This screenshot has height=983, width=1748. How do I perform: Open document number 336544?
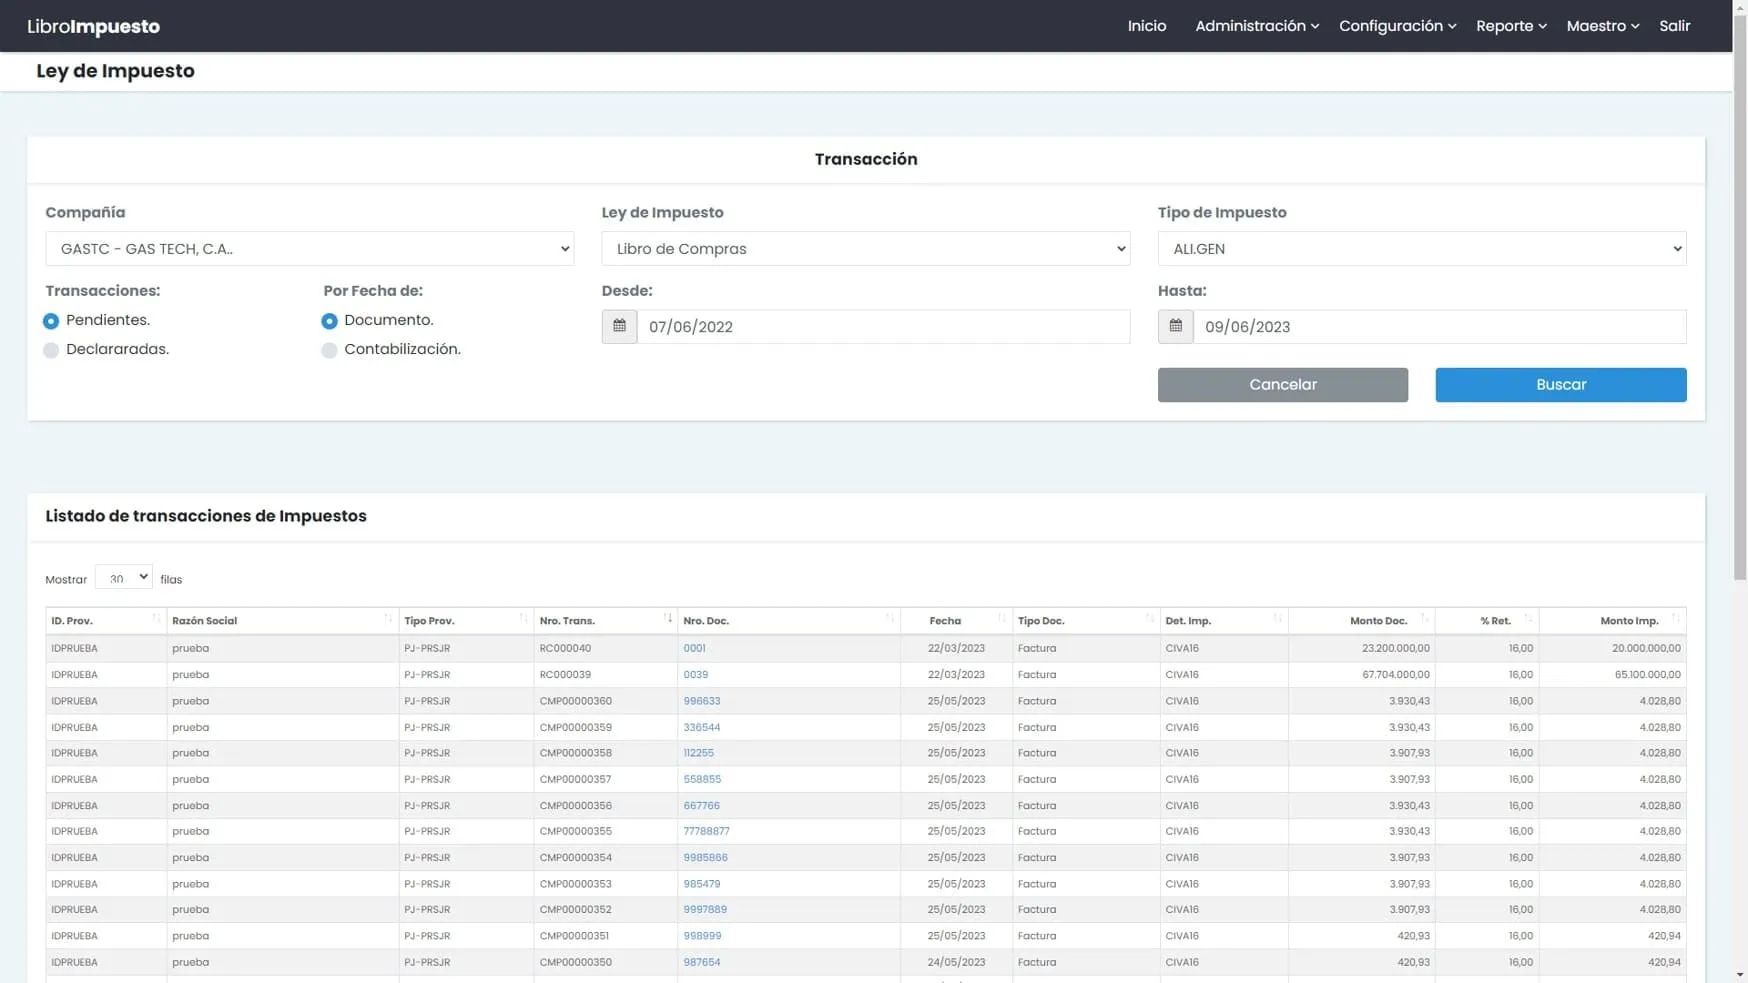(x=701, y=727)
